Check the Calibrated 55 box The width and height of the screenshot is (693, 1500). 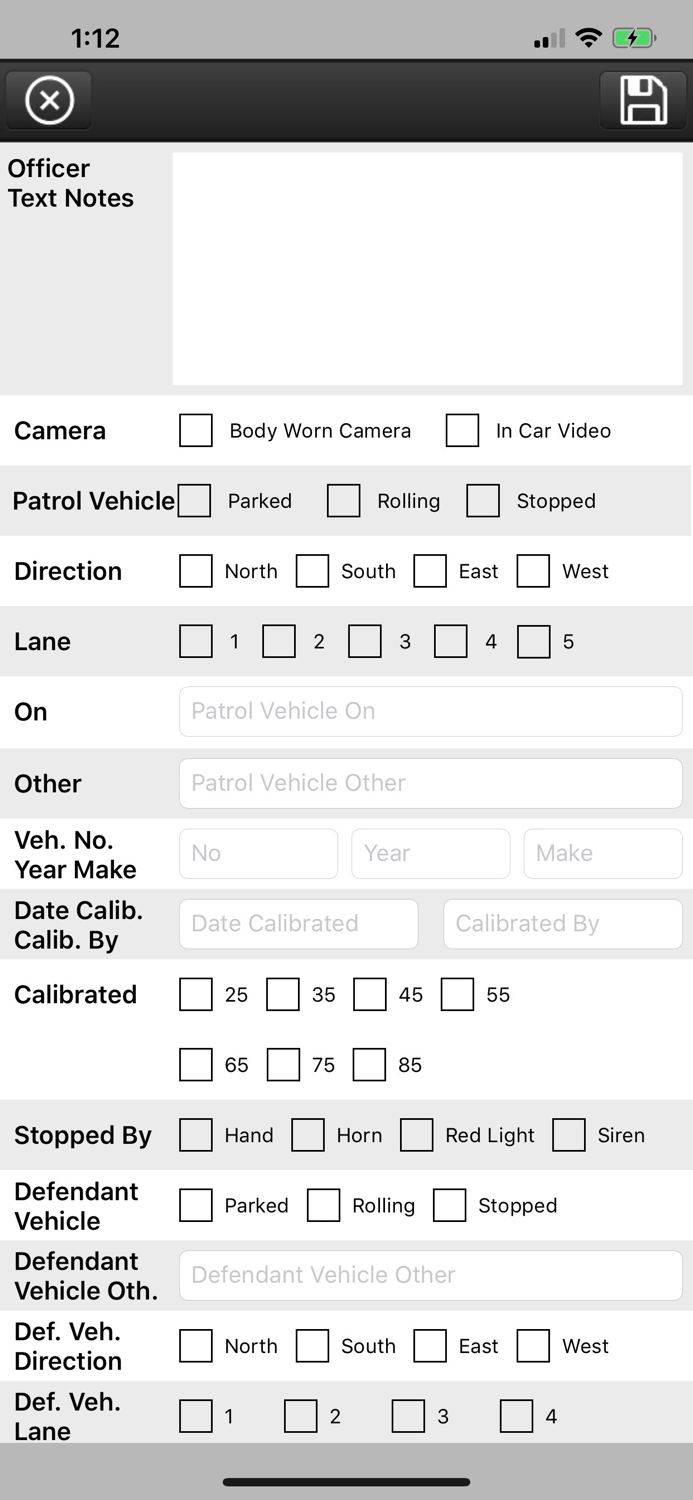pos(457,995)
